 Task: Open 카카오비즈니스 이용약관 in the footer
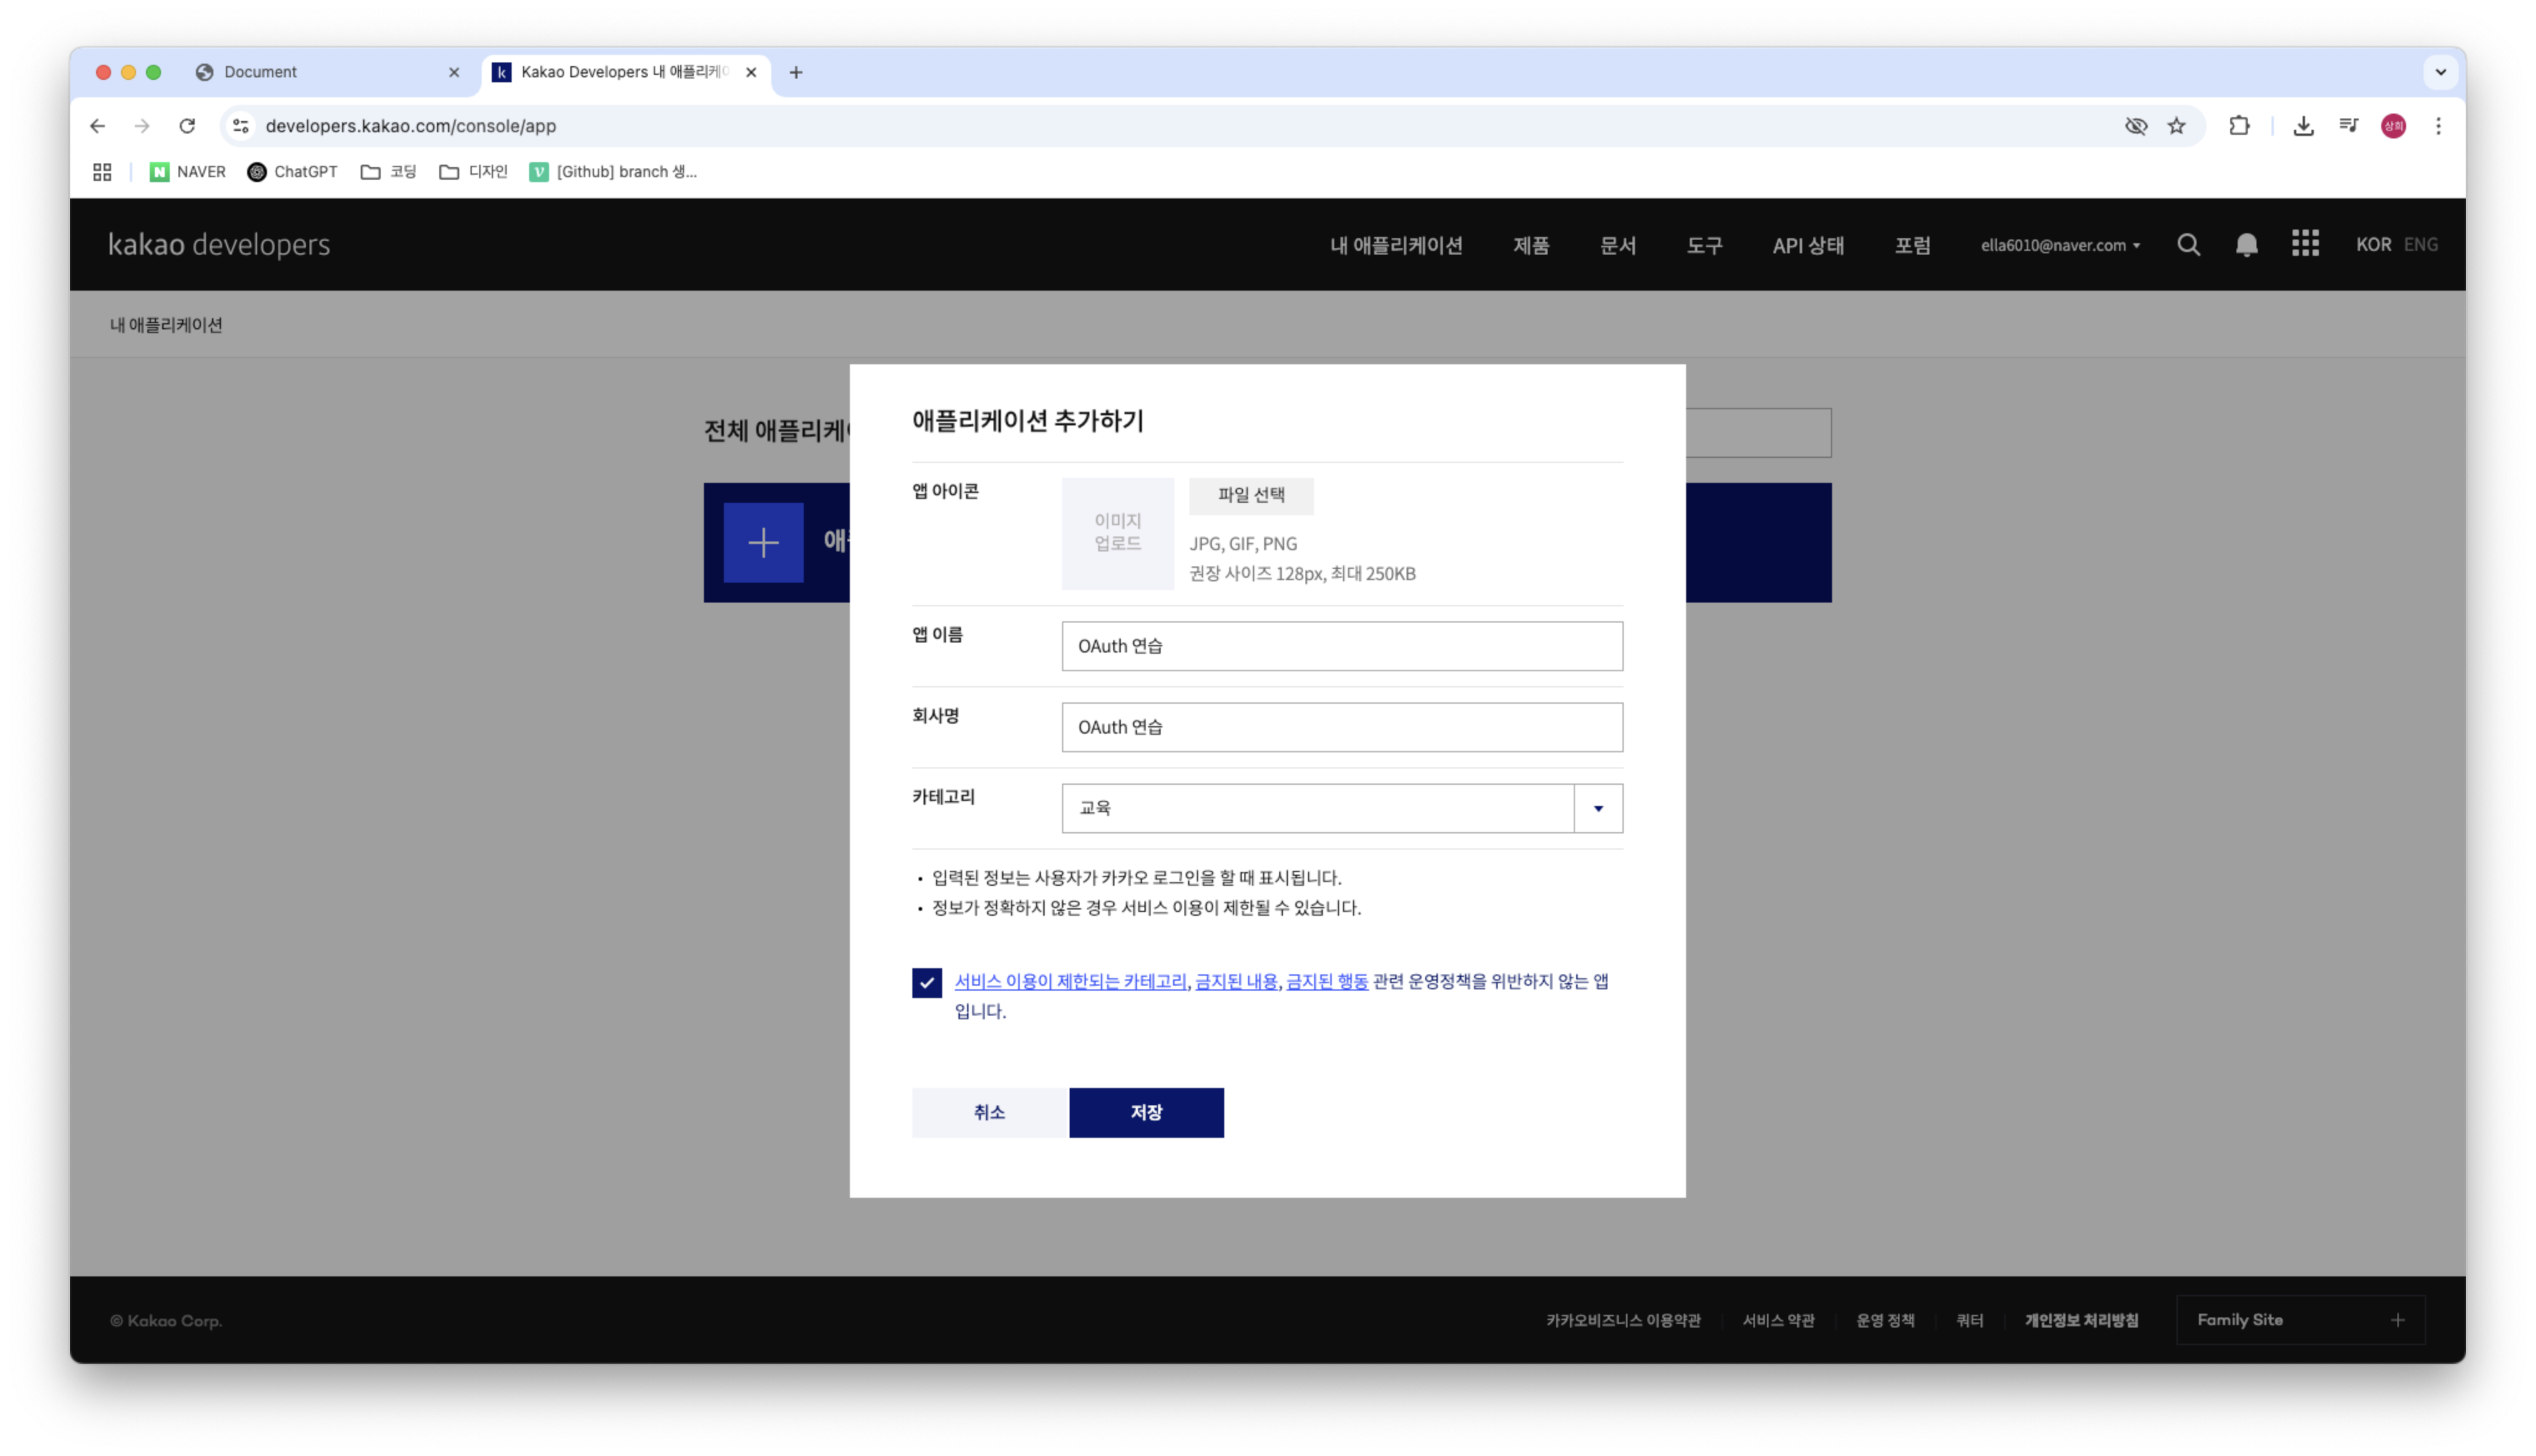click(x=1623, y=1320)
